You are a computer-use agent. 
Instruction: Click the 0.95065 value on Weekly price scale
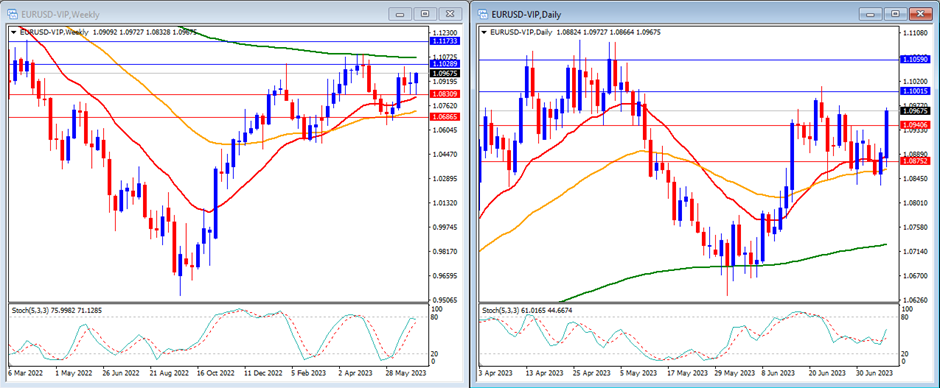click(x=444, y=300)
